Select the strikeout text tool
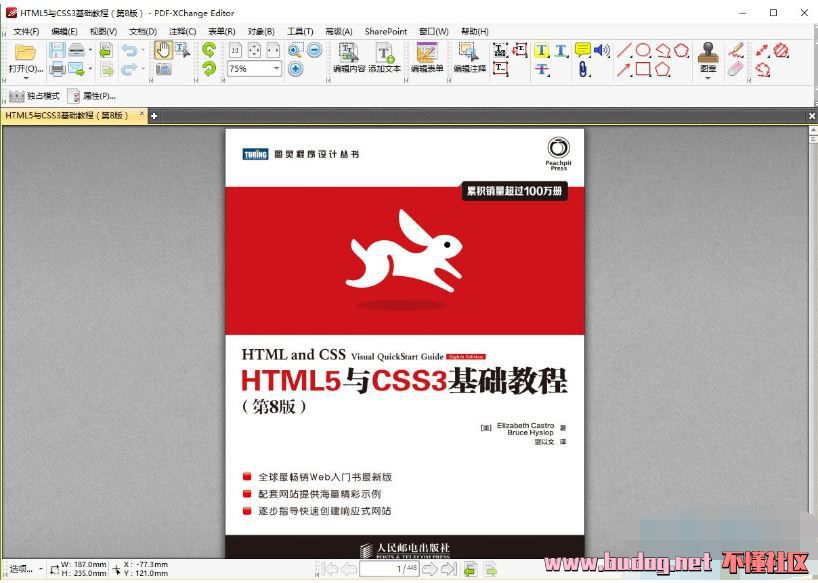 [x=542, y=69]
